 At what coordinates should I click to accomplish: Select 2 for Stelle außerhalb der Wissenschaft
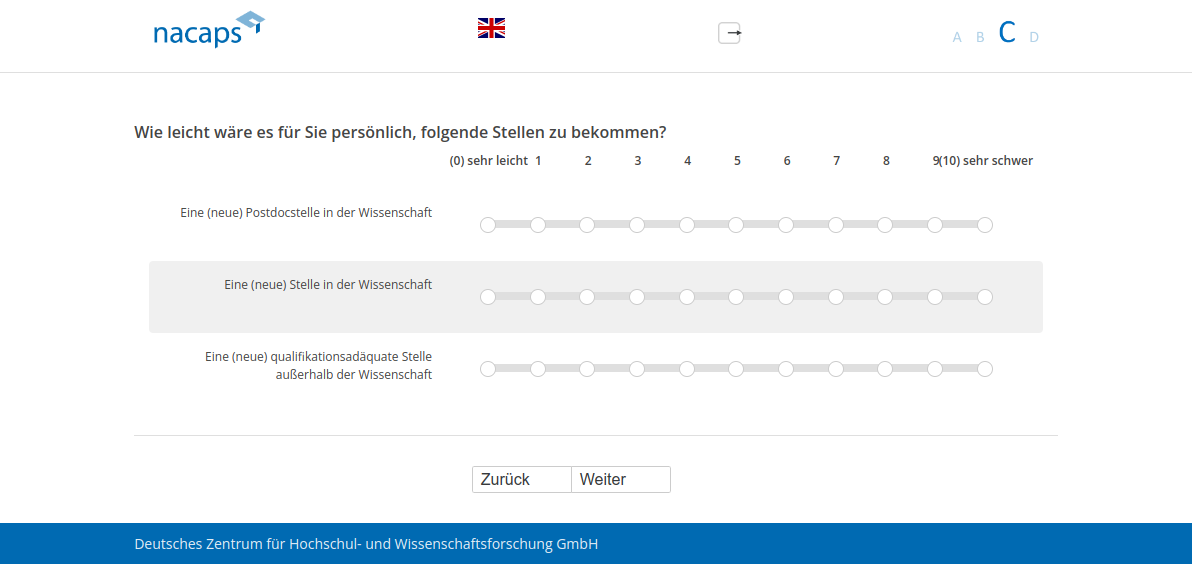587,369
